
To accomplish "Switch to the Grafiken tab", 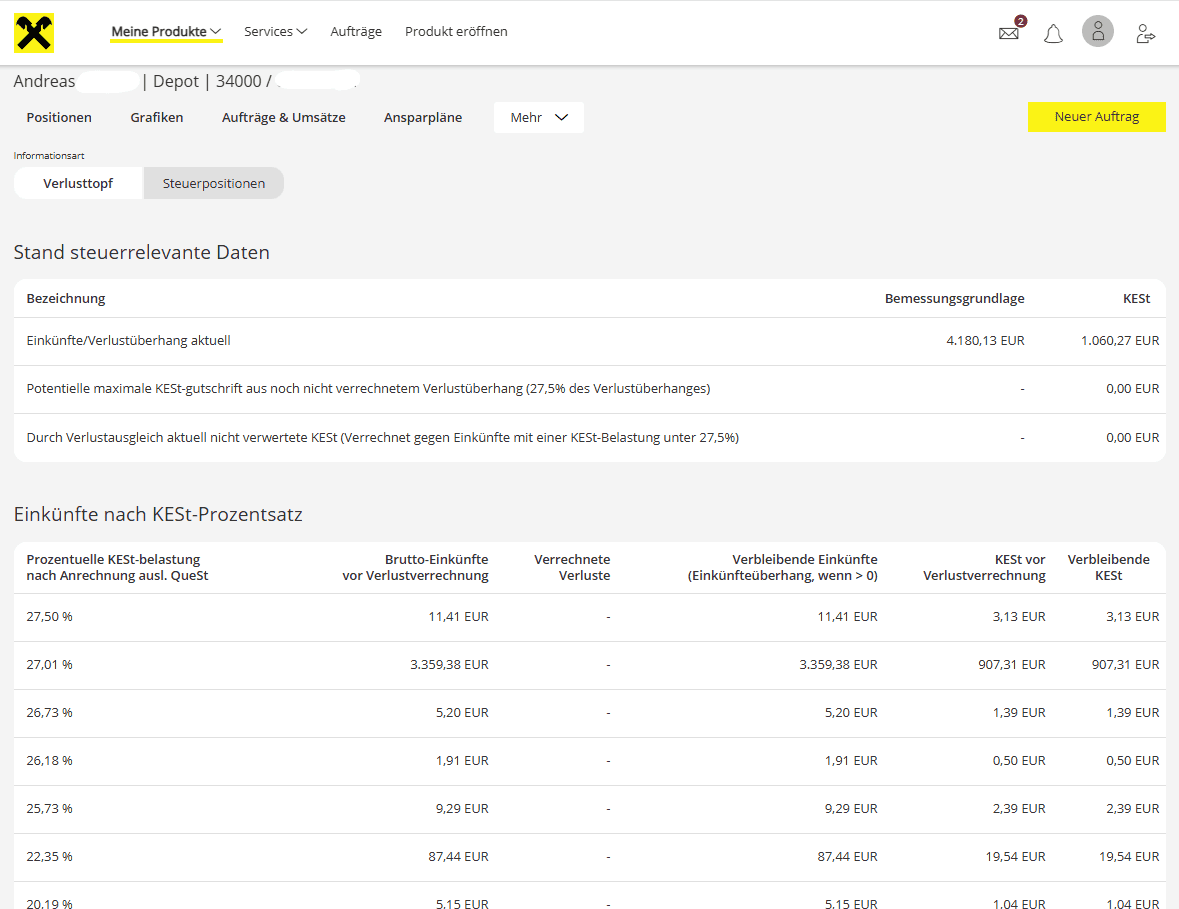I will 157,118.
